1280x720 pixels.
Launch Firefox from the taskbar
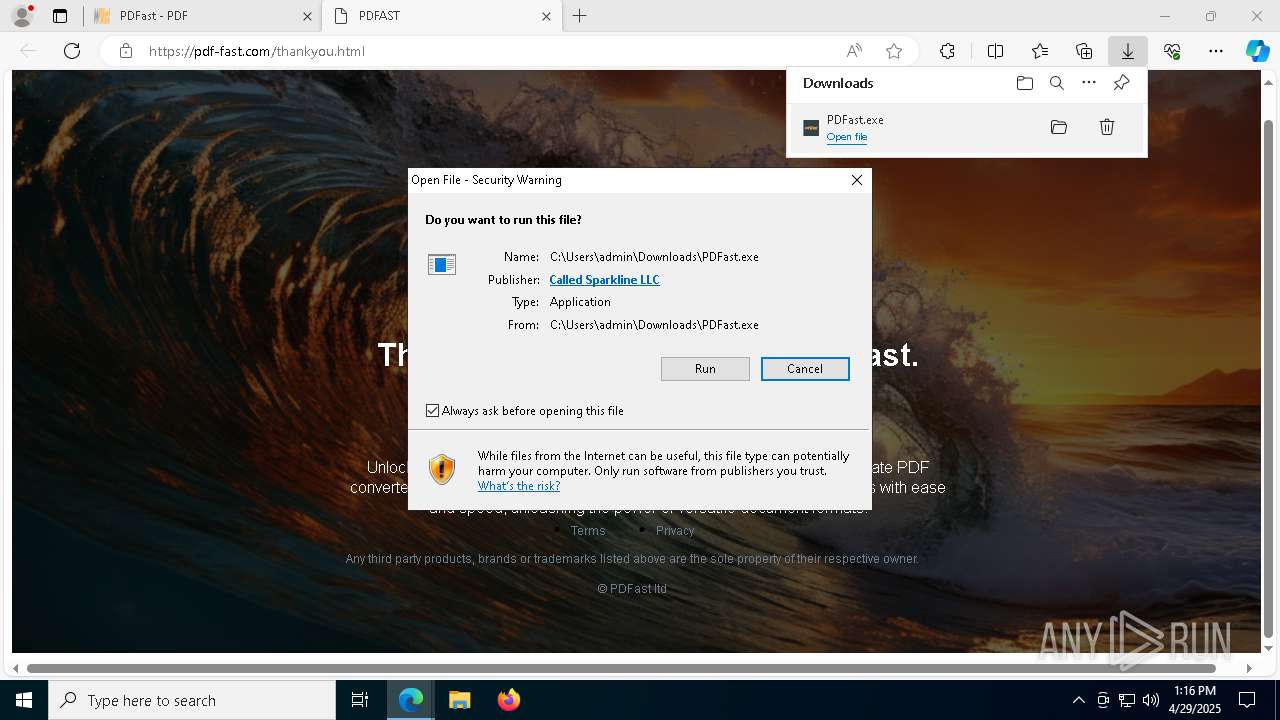click(x=508, y=700)
